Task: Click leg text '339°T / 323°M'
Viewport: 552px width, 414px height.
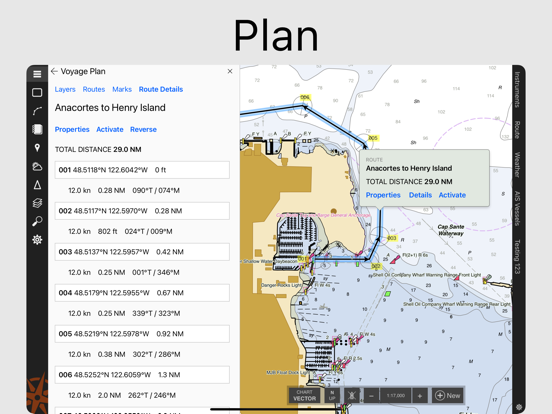Action: click(156, 313)
